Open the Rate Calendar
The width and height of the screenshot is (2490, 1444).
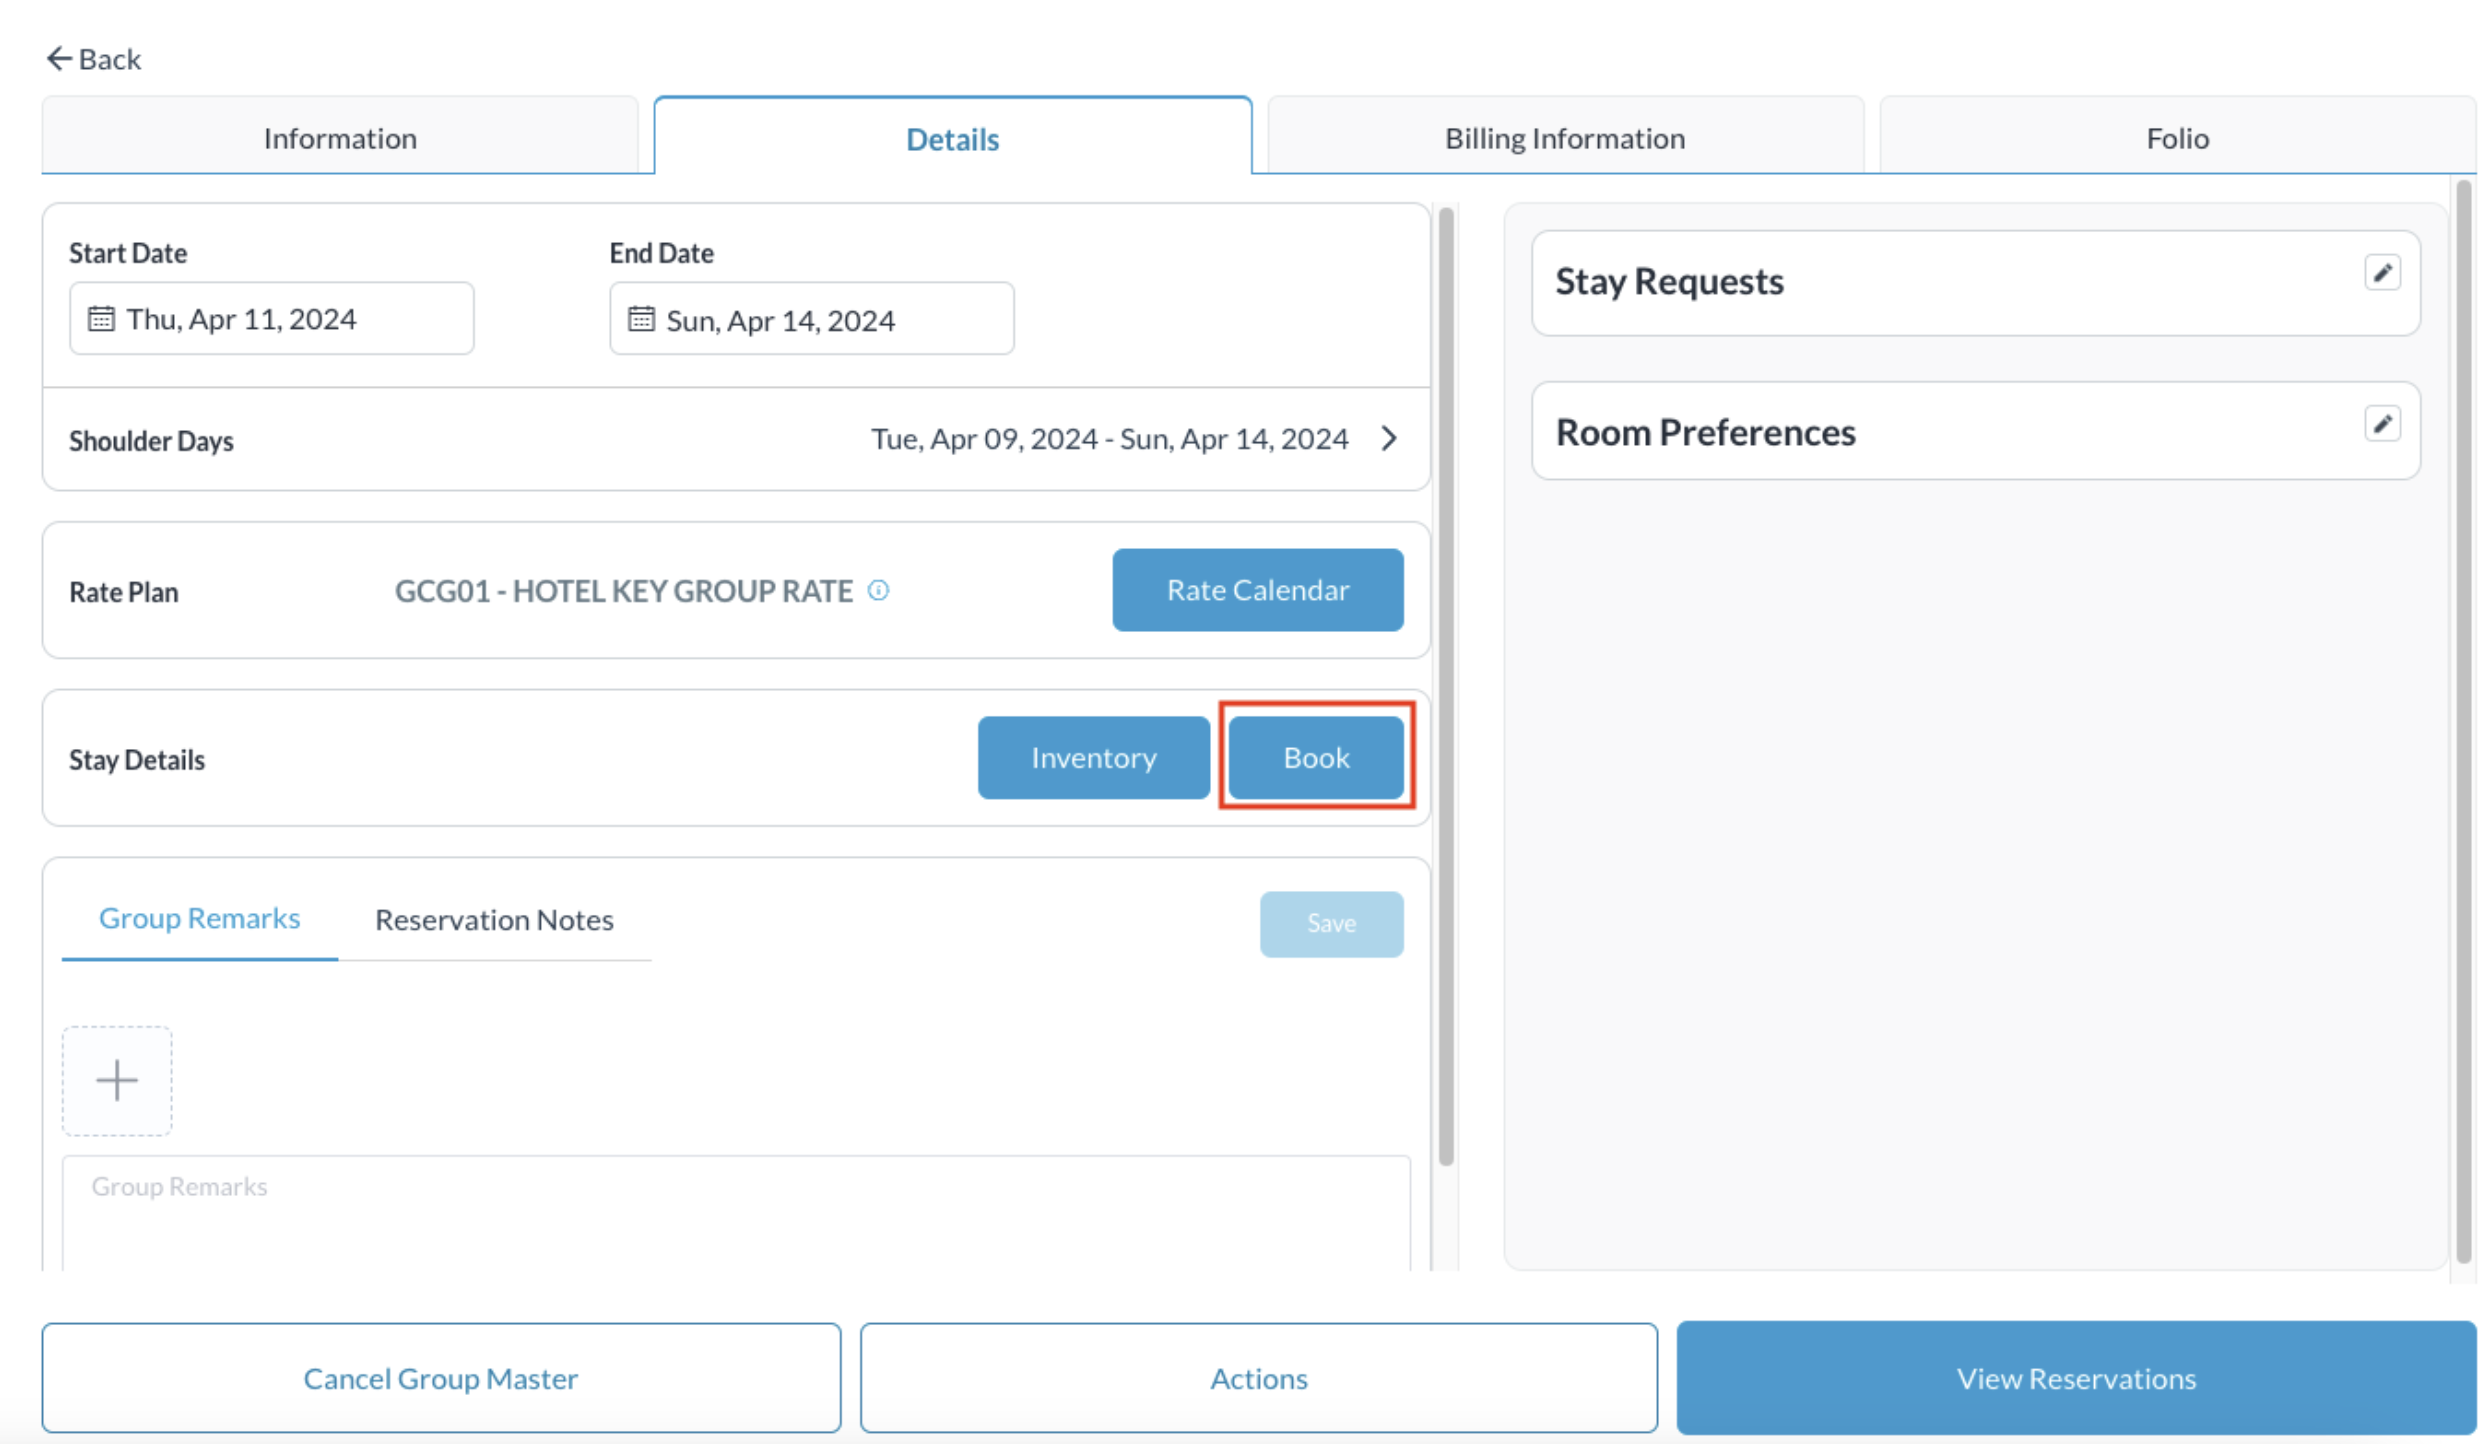point(1257,590)
